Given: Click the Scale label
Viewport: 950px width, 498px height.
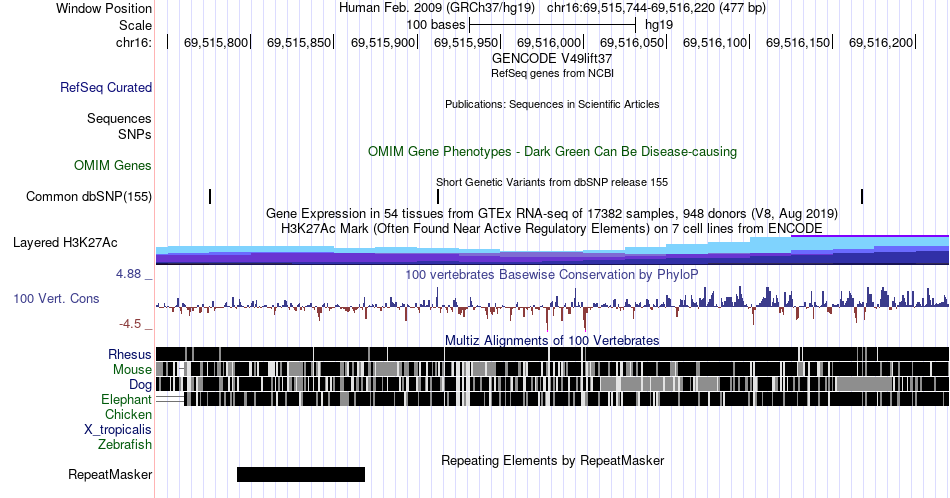Looking at the screenshot, I should (x=135, y=25).
